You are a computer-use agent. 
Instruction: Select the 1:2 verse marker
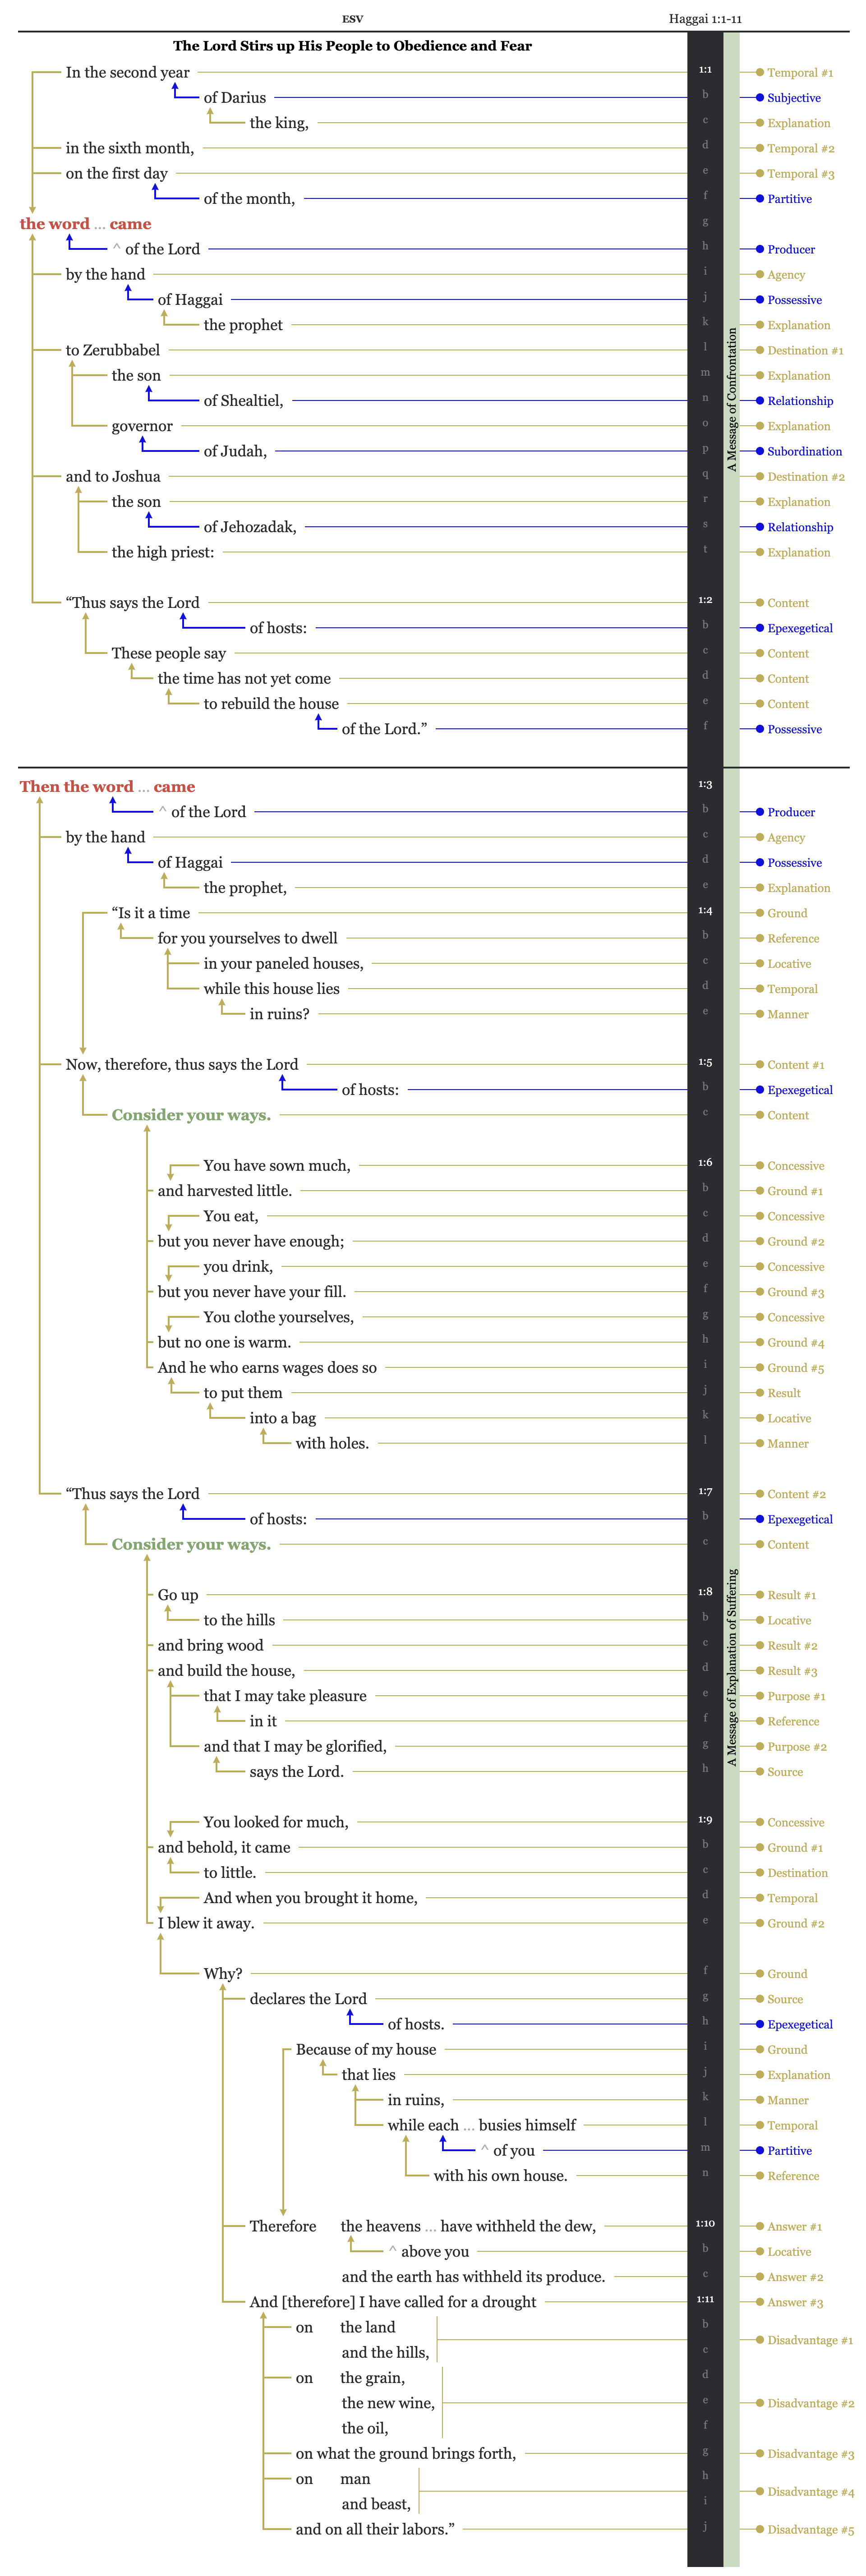pos(705,600)
